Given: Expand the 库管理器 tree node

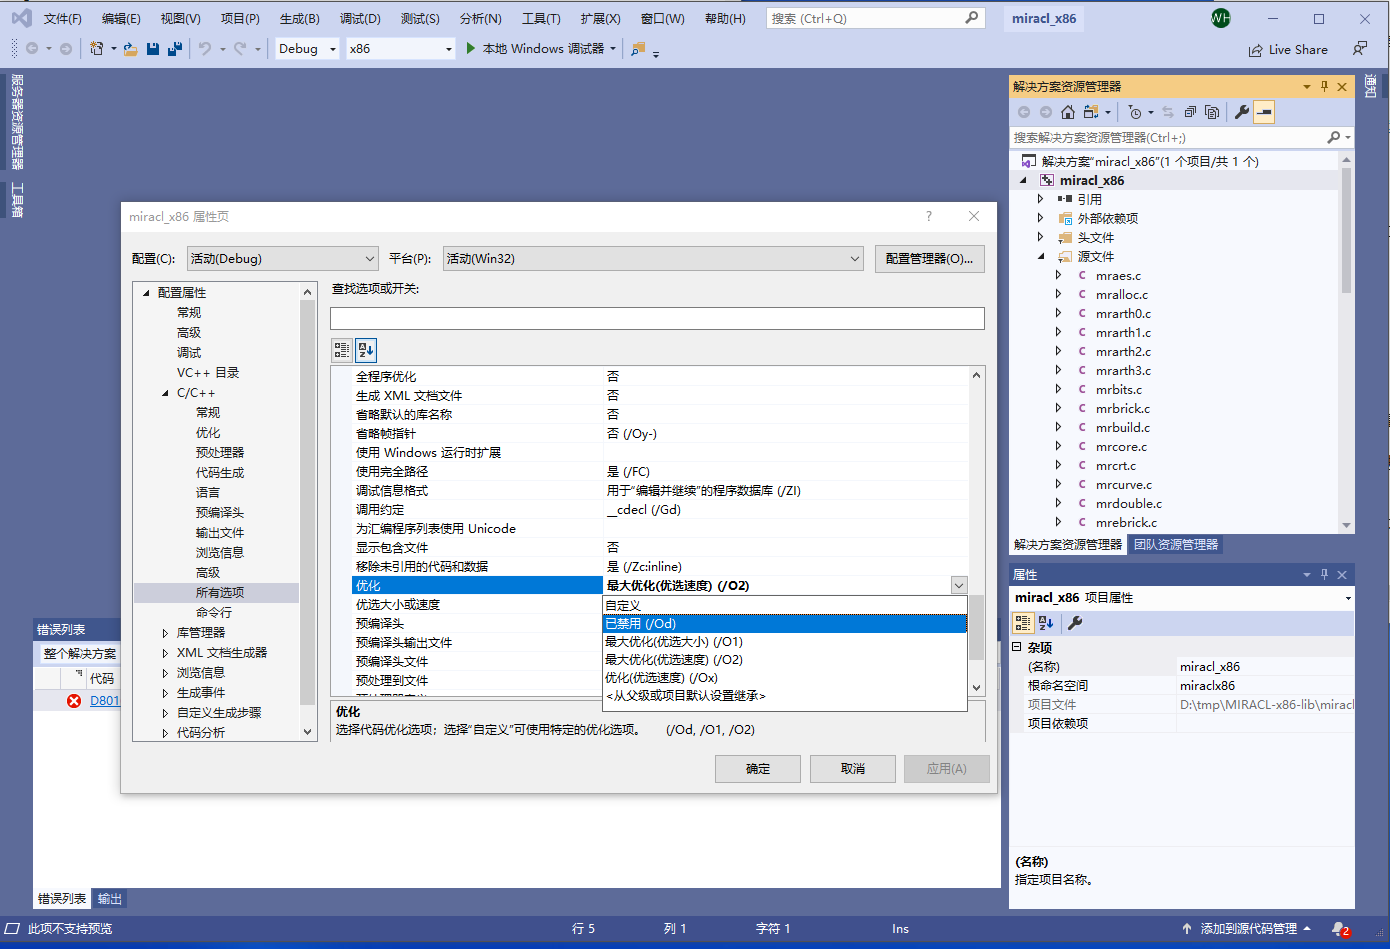Looking at the screenshot, I should (x=166, y=633).
